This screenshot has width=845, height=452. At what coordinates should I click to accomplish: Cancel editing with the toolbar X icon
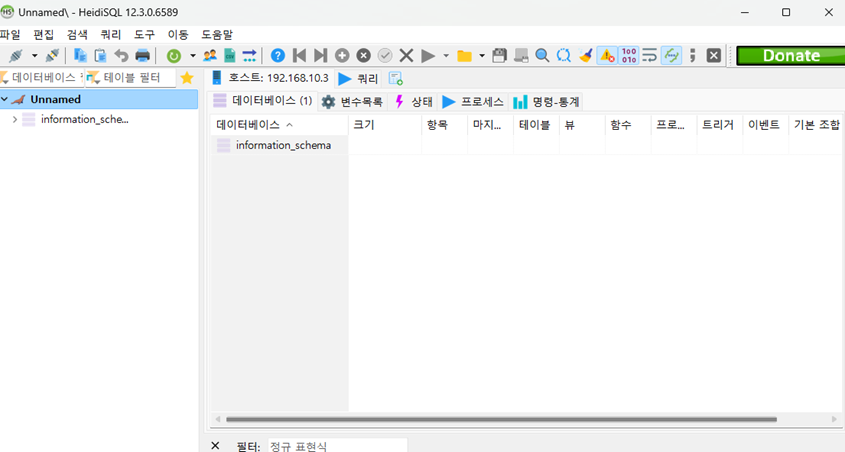pos(406,55)
